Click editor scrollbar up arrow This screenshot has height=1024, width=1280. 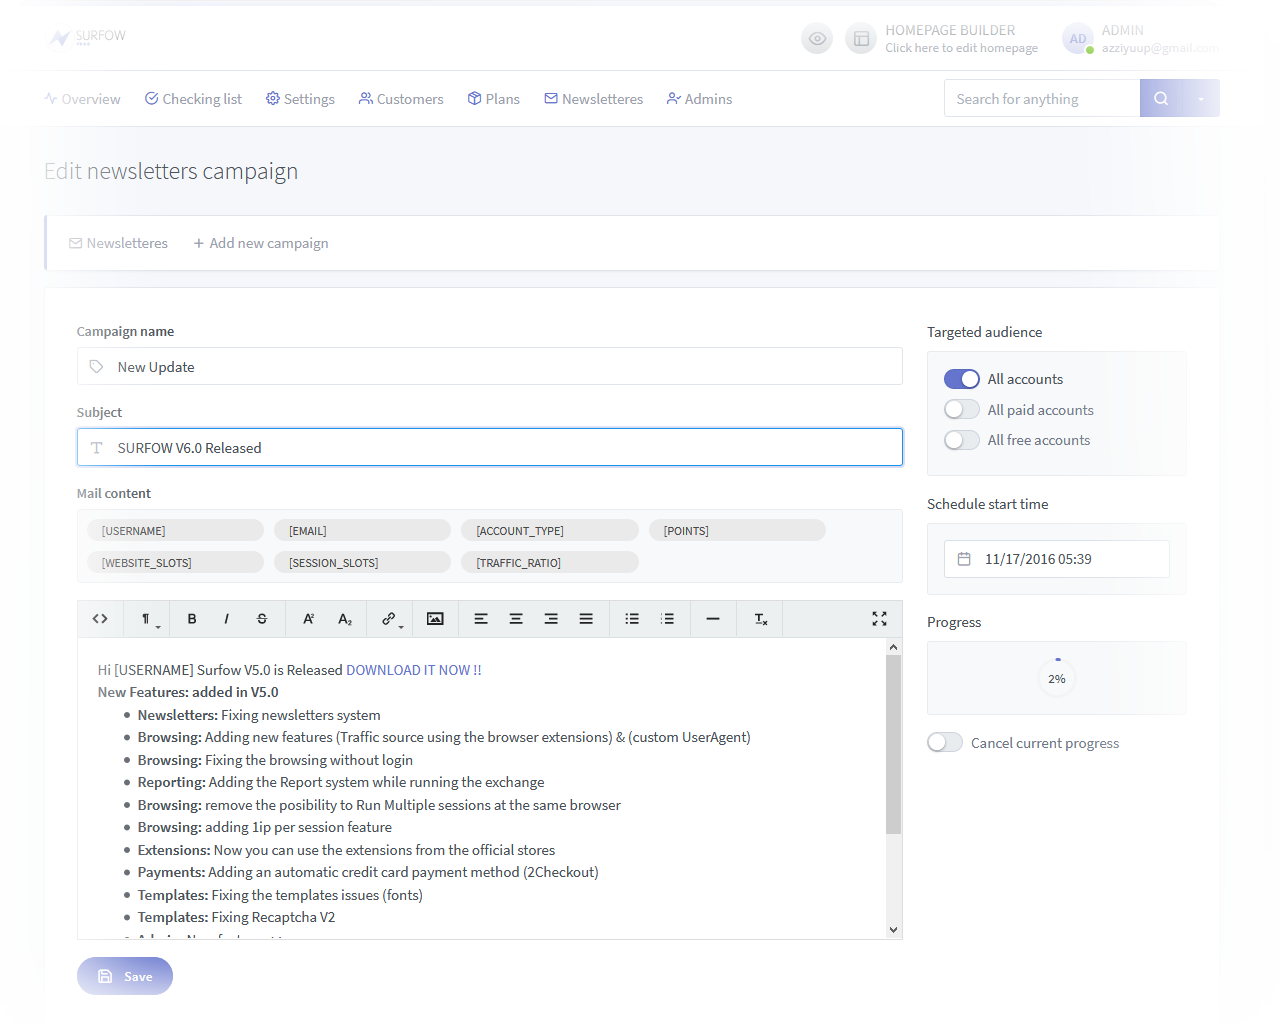coord(894,647)
